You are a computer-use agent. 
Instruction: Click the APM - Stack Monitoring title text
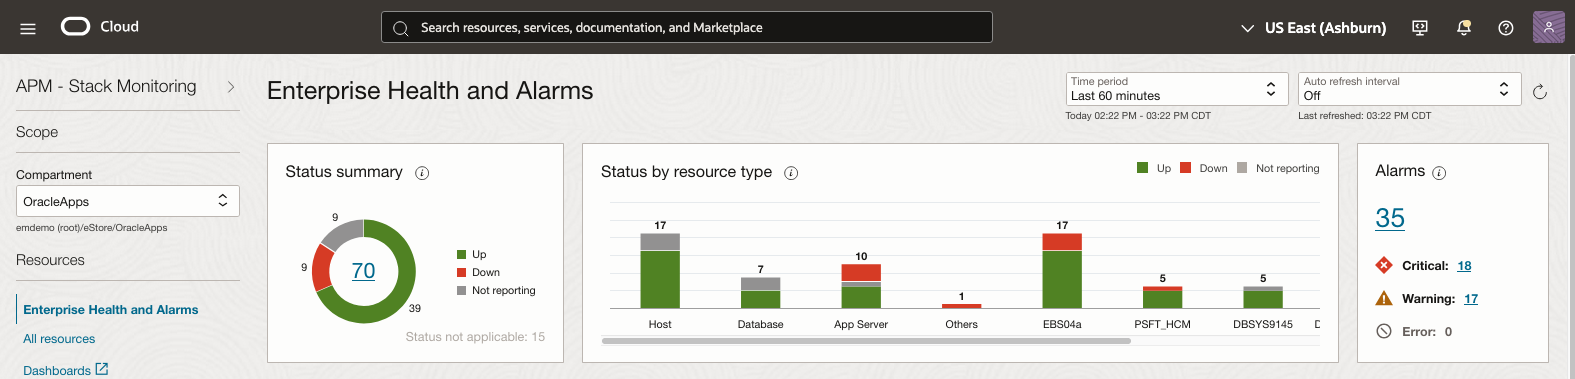click(106, 87)
